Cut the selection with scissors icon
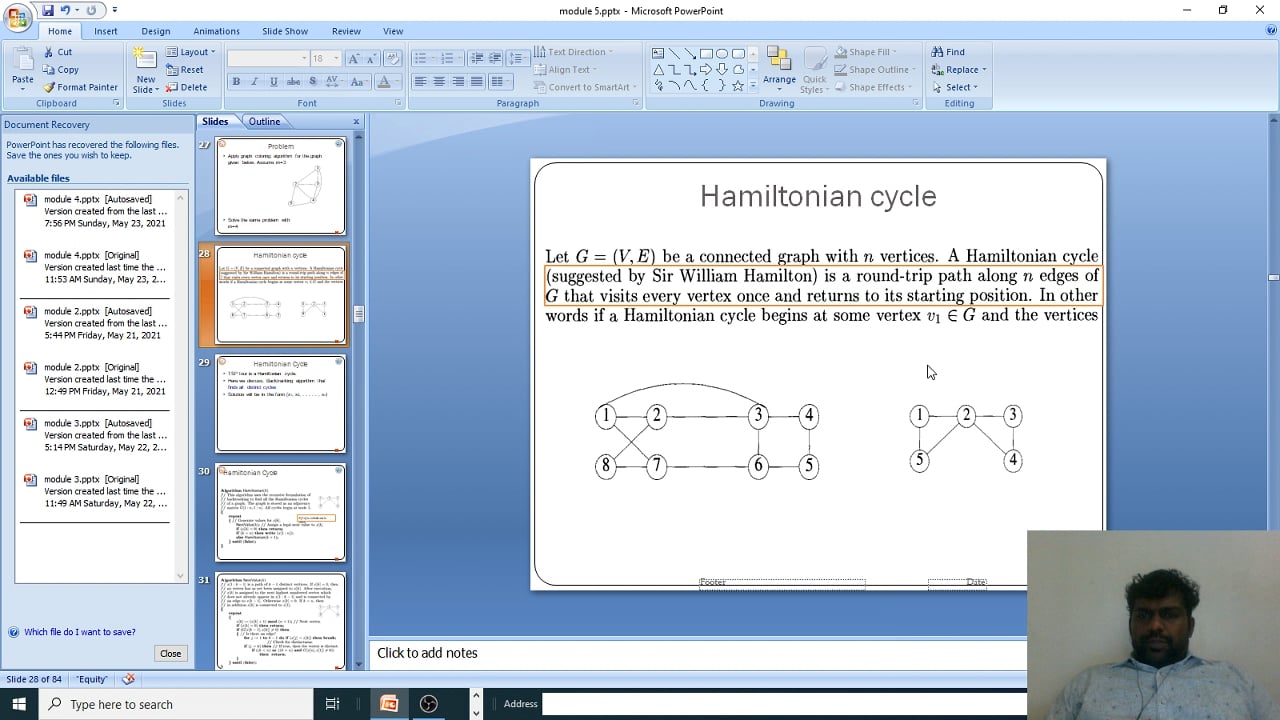 58,52
